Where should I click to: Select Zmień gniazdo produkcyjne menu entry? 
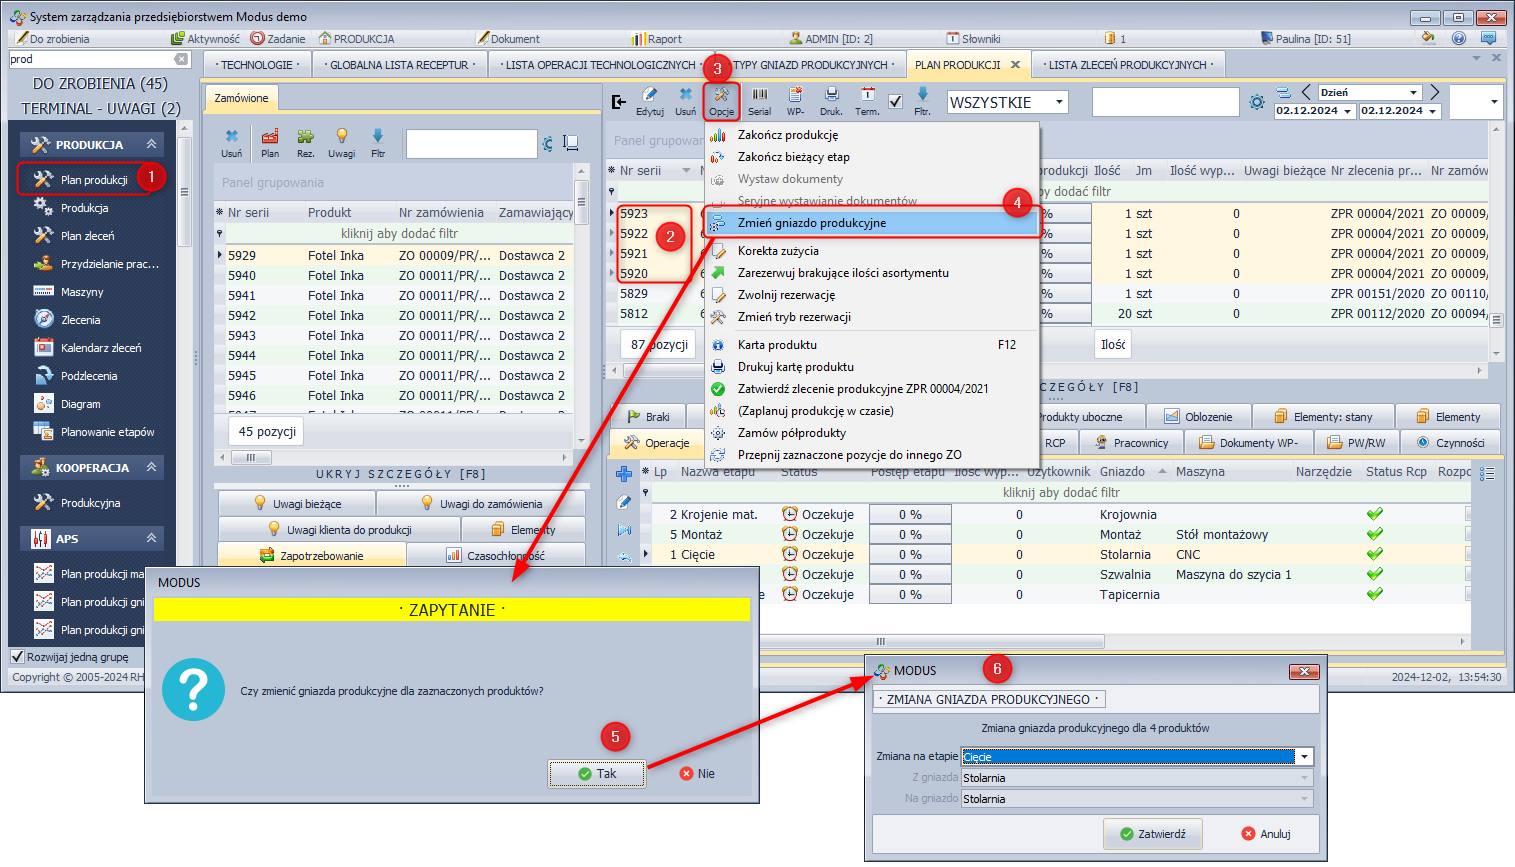click(811, 223)
